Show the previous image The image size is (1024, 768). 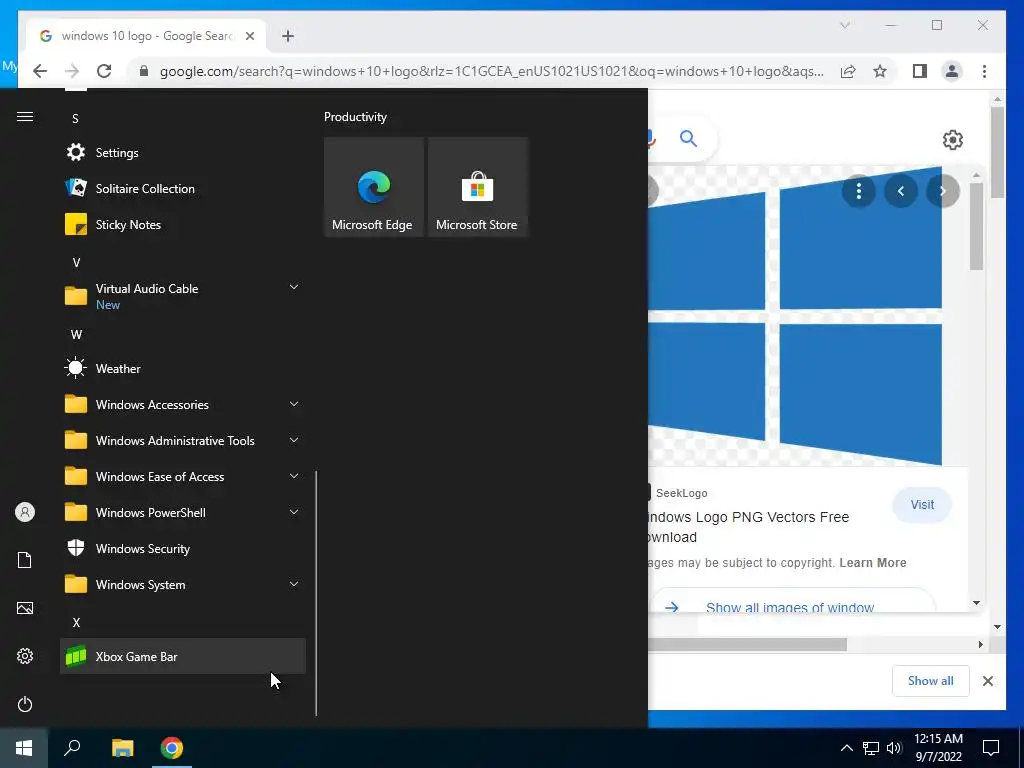coord(901,191)
